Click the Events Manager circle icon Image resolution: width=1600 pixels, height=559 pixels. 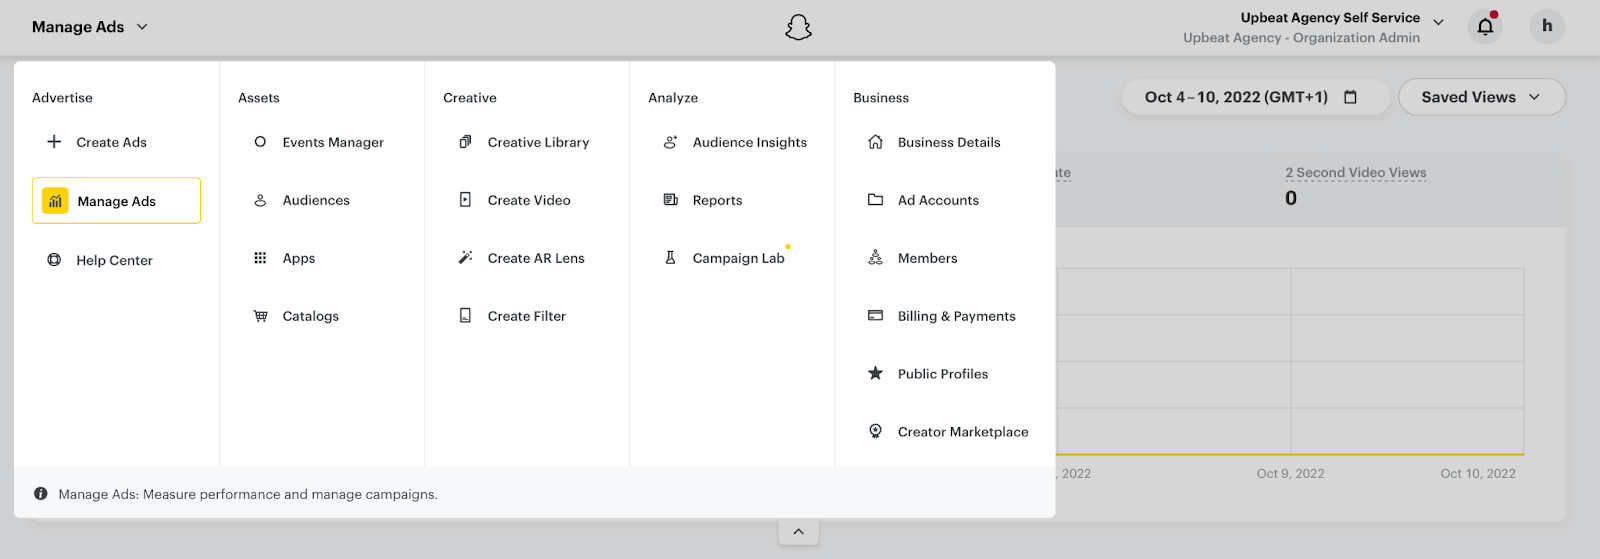pos(260,142)
